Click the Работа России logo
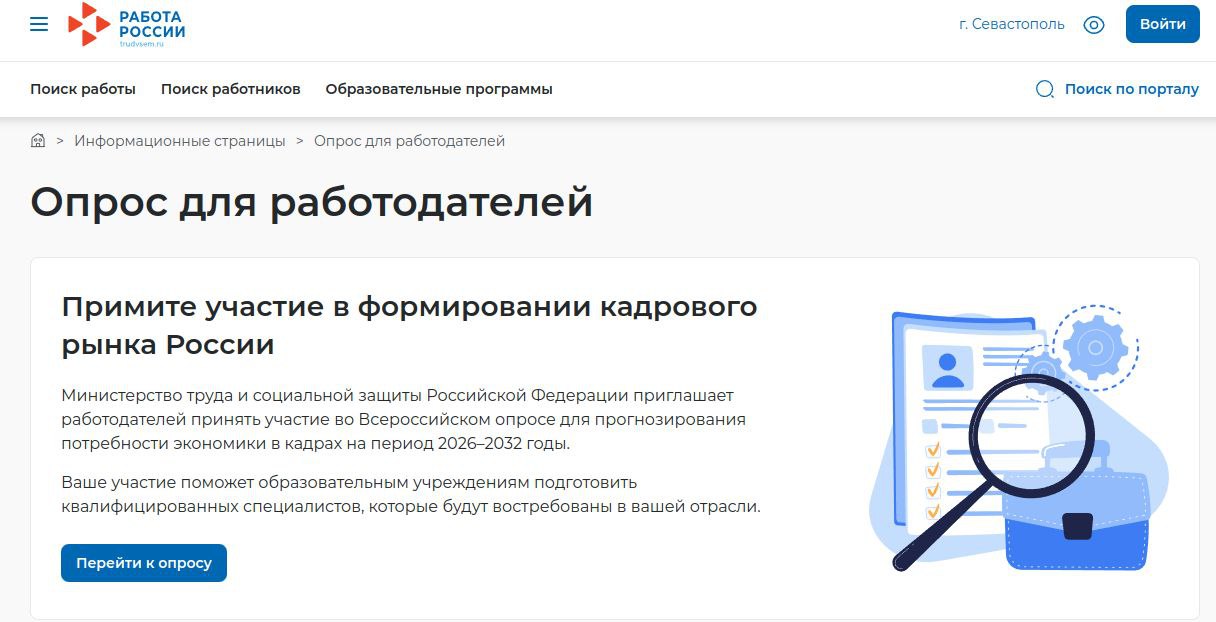The height and width of the screenshot is (622, 1216). 127,24
